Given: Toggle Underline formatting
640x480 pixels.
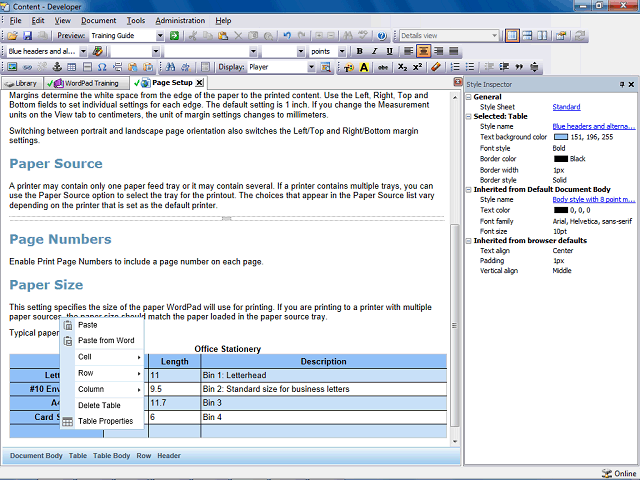Looking at the screenshot, I should [389, 51].
